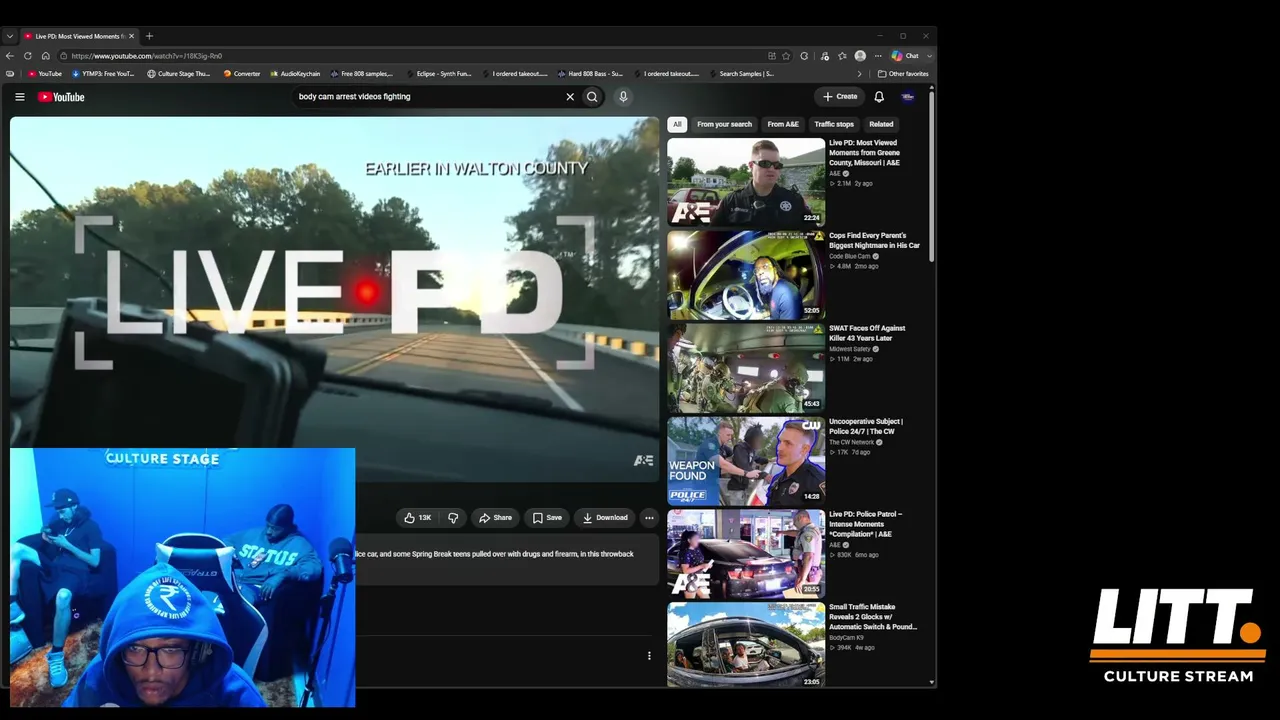Clear the search query with the X

(570, 97)
